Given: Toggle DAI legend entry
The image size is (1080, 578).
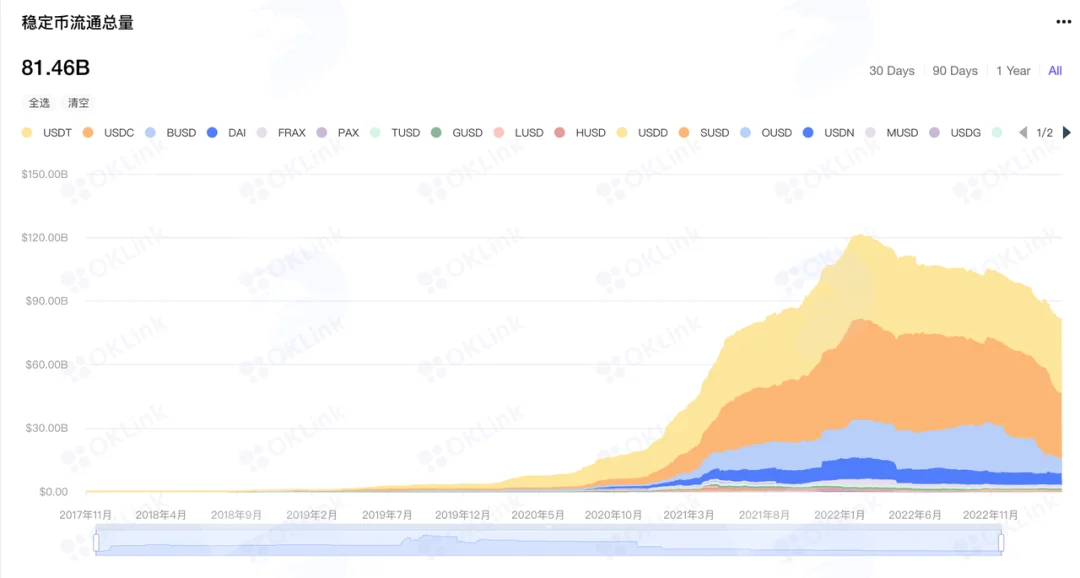Looking at the screenshot, I should (227, 132).
